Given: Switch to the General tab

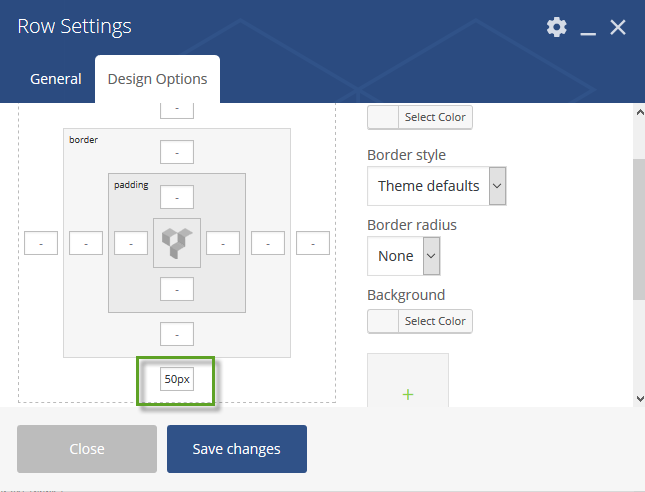Looking at the screenshot, I should coord(56,79).
